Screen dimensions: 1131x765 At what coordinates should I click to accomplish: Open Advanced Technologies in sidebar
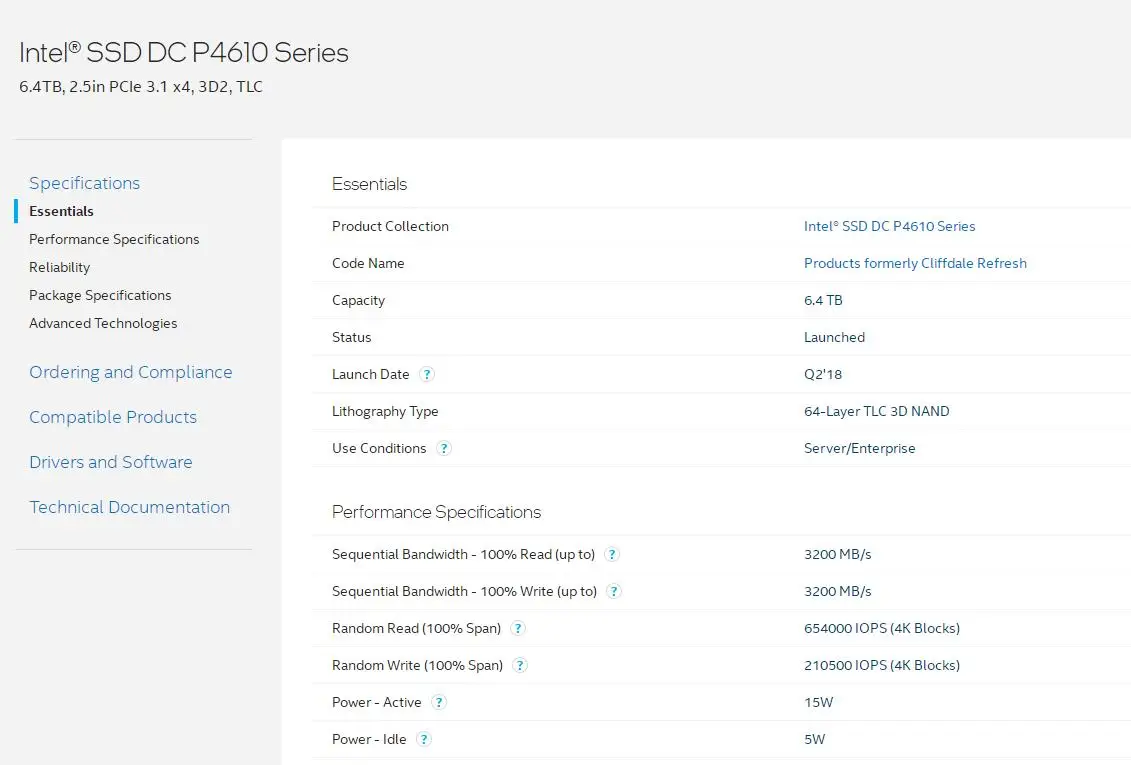click(103, 324)
